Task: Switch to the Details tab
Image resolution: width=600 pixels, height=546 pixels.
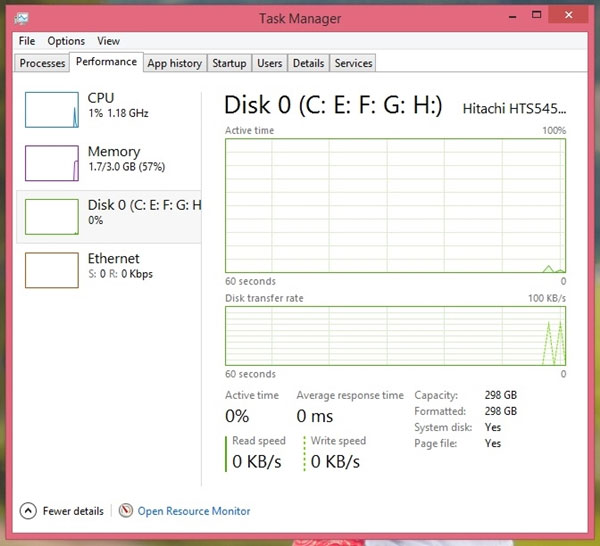Action: (x=308, y=63)
